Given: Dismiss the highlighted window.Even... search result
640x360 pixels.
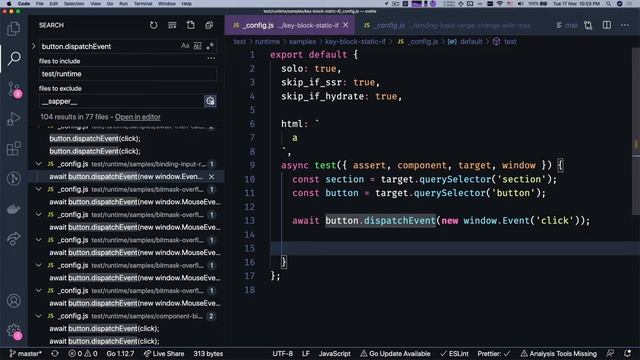Looking at the screenshot, I should [x=211, y=177].
